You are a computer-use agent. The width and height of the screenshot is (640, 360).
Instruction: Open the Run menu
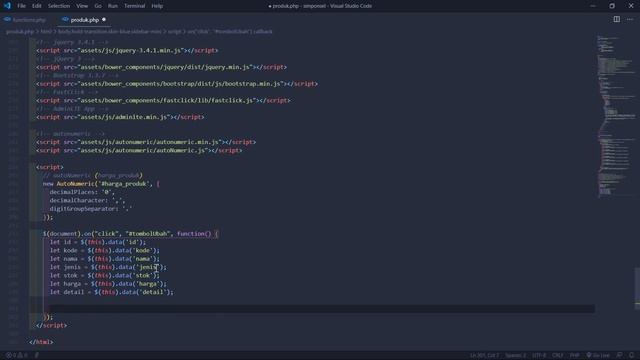pyautogui.click(x=113, y=6)
